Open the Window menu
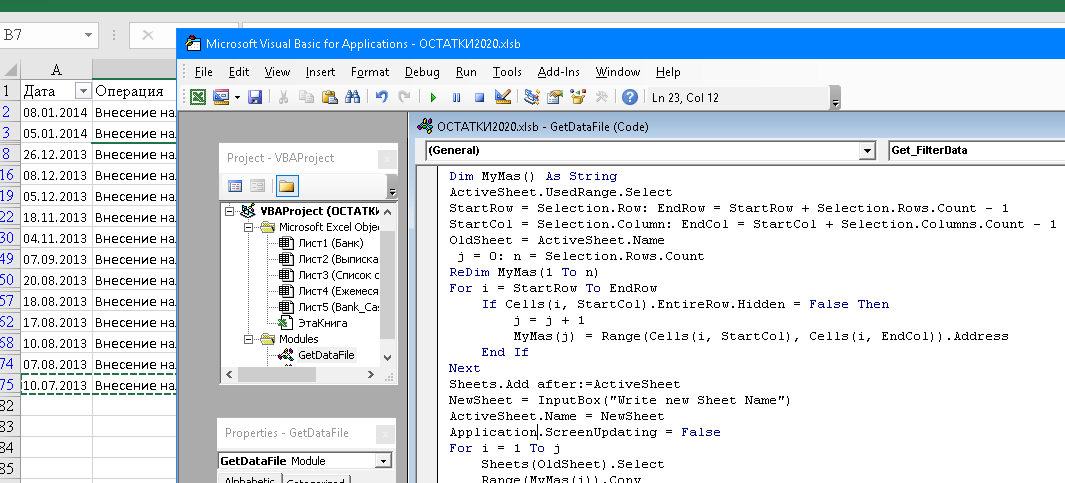Viewport: 1065px width, 483px height. click(x=617, y=71)
